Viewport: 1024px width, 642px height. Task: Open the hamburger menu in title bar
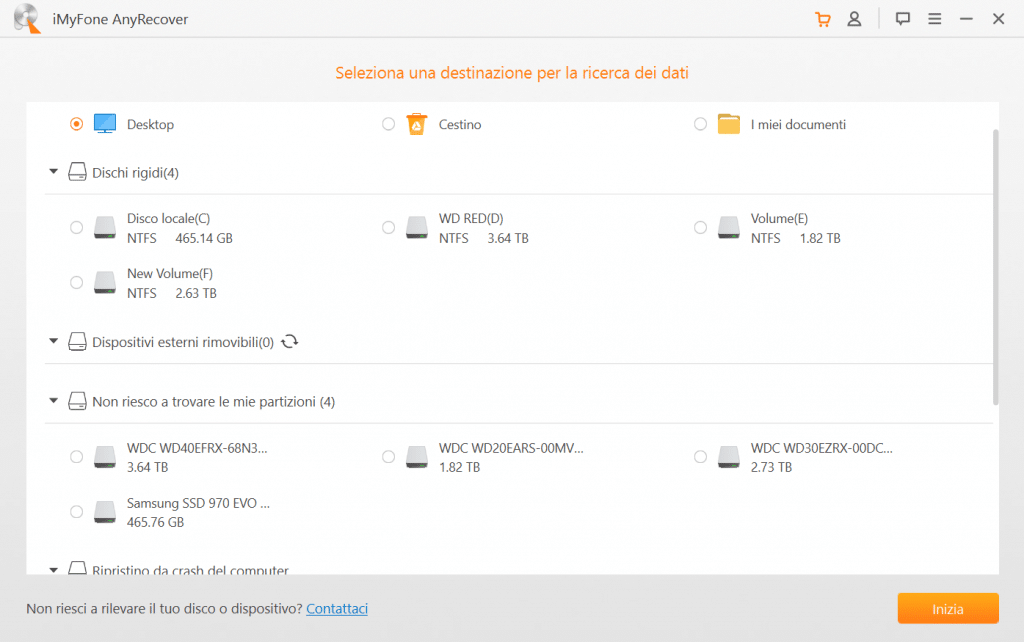tap(935, 19)
